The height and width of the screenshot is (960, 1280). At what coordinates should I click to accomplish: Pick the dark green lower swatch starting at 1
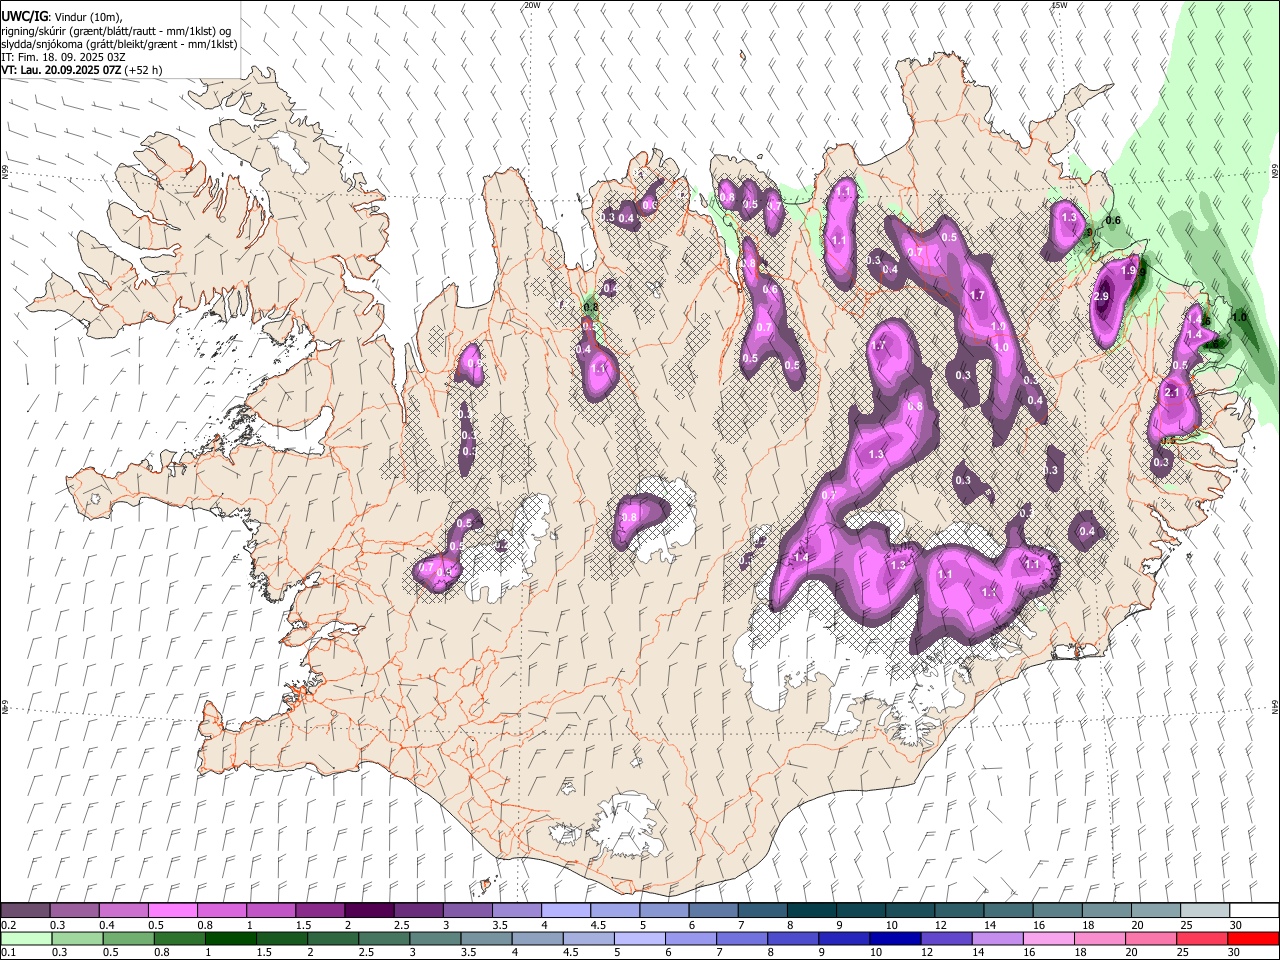(x=230, y=938)
